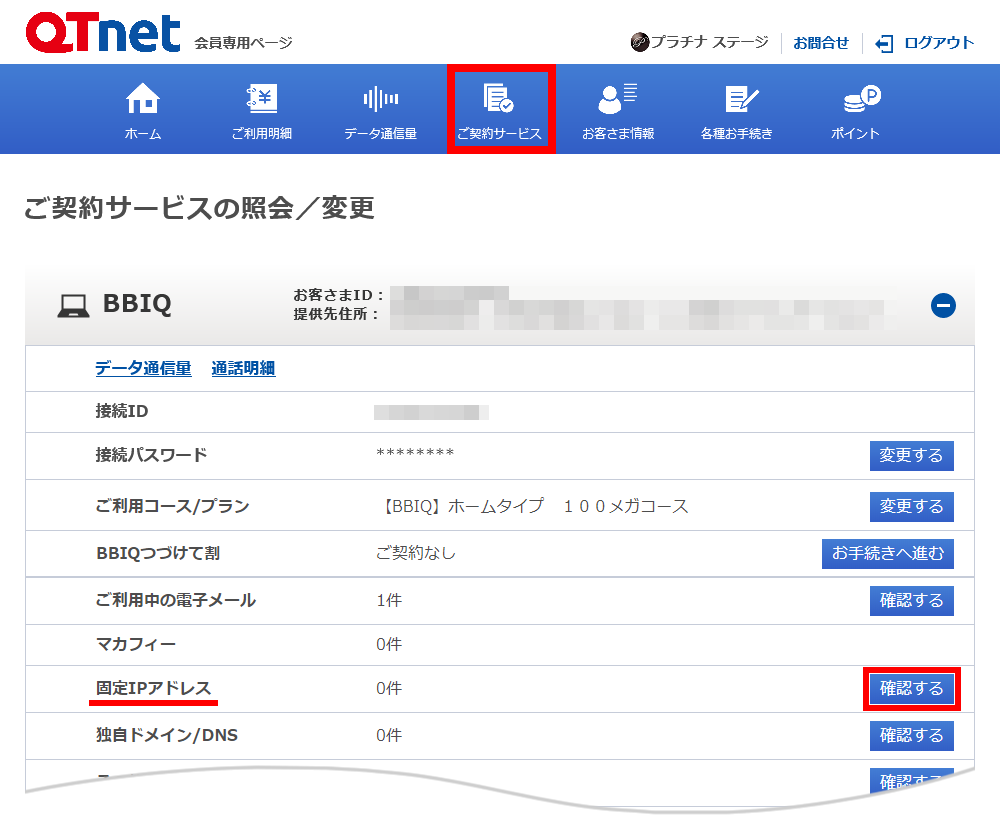Click the ご契約なし value
The width and height of the screenshot is (1000, 834).
pyautogui.click(x=416, y=553)
